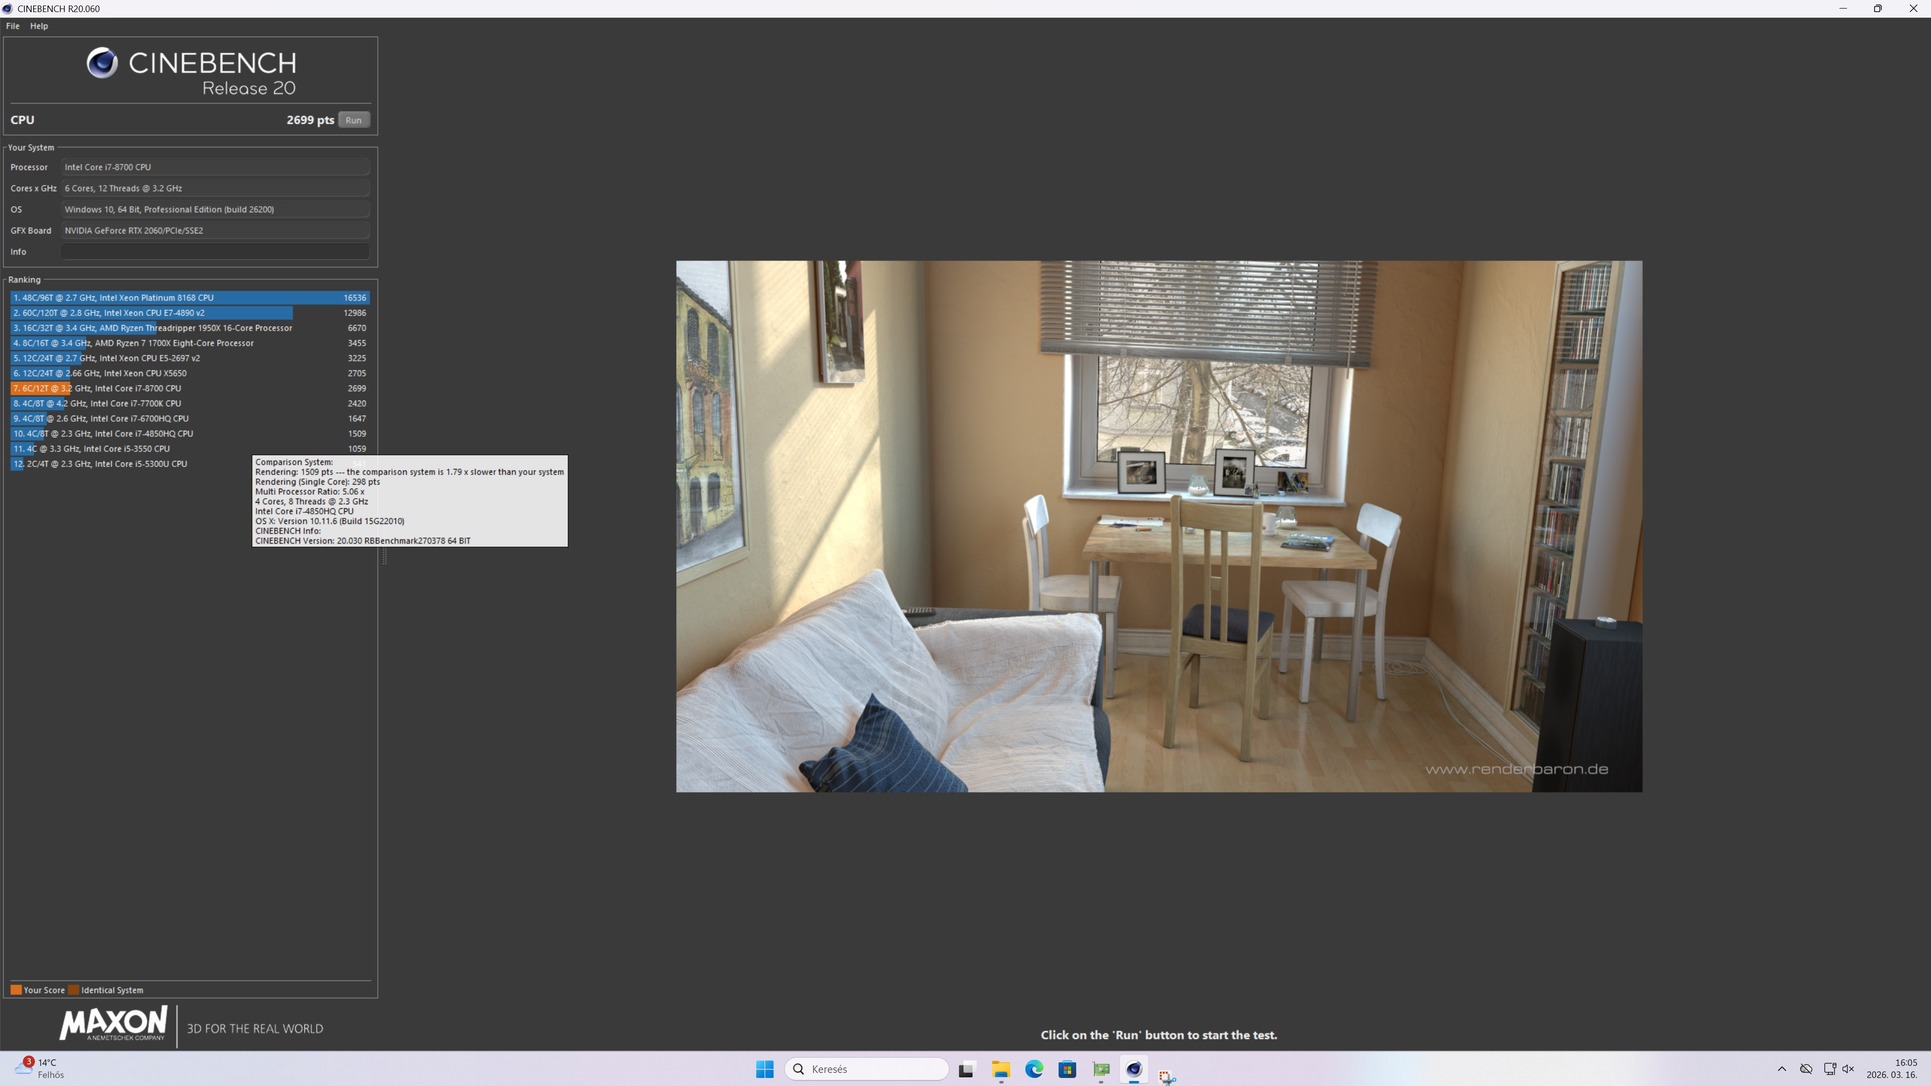Viewport: 1931px width, 1086px height.
Task: Click the Run button for CPU test
Action: pos(353,120)
